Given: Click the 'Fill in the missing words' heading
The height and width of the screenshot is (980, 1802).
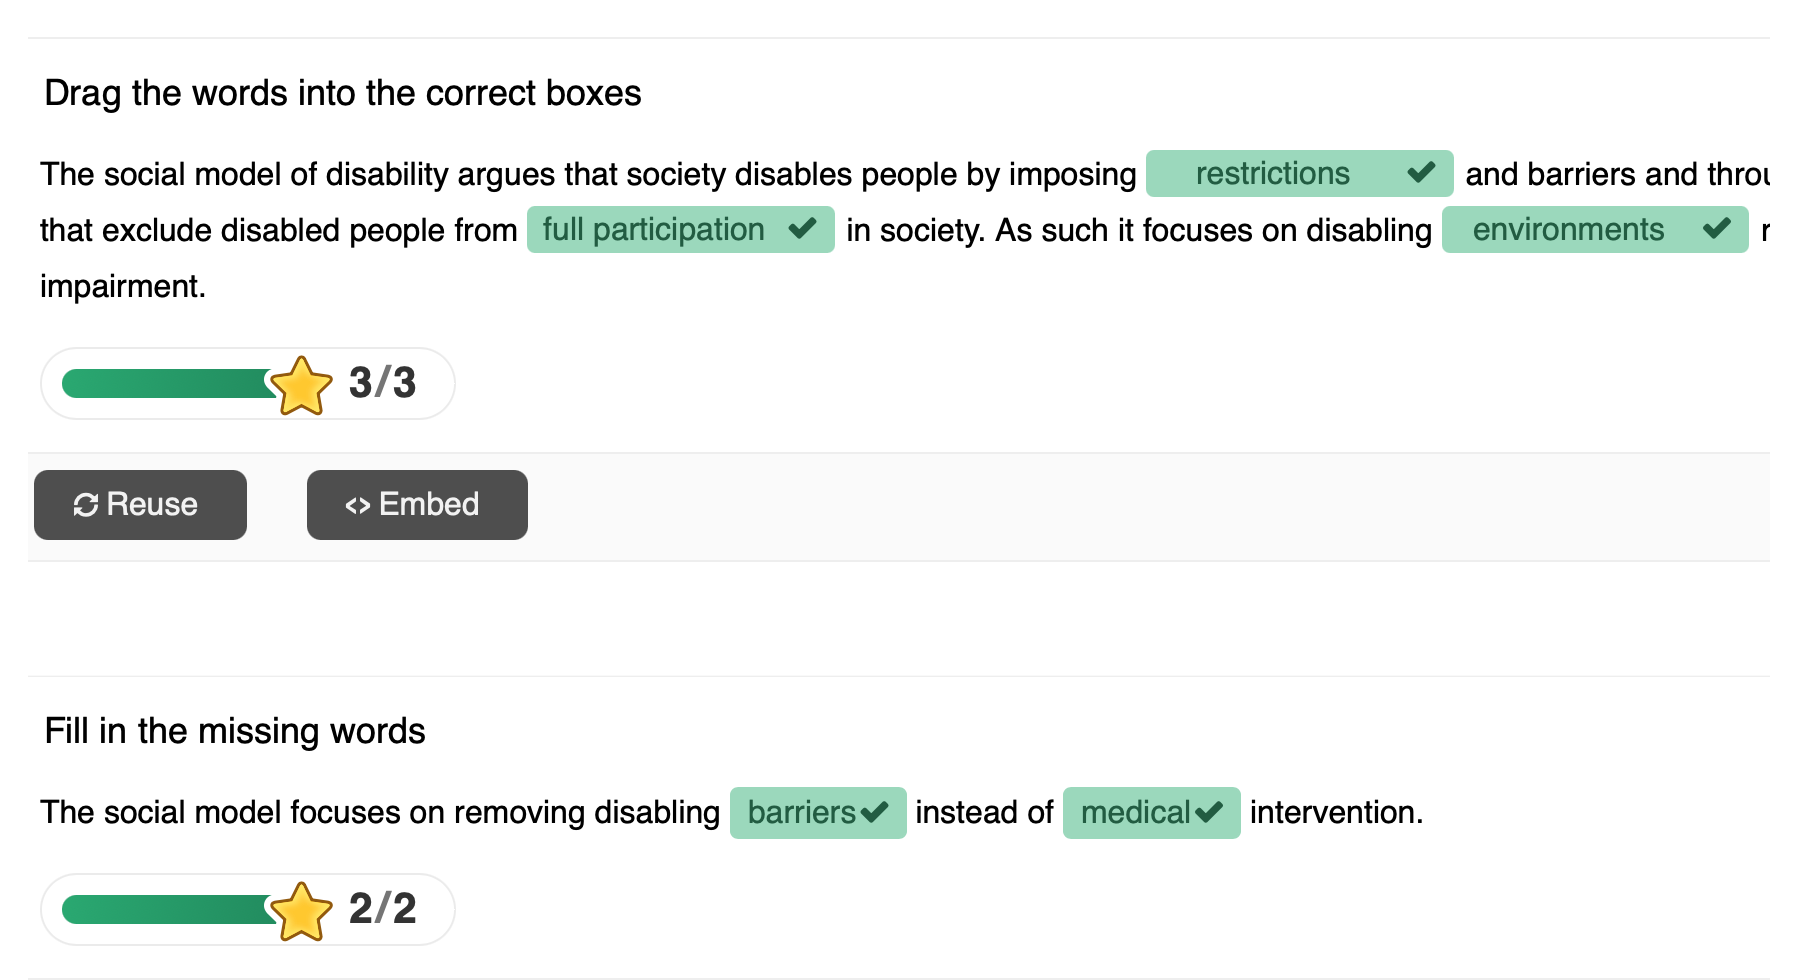Looking at the screenshot, I should tap(235, 731).
